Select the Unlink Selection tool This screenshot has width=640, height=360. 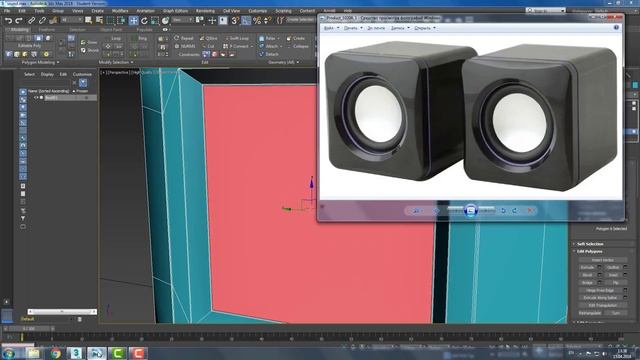pos(42,20)
